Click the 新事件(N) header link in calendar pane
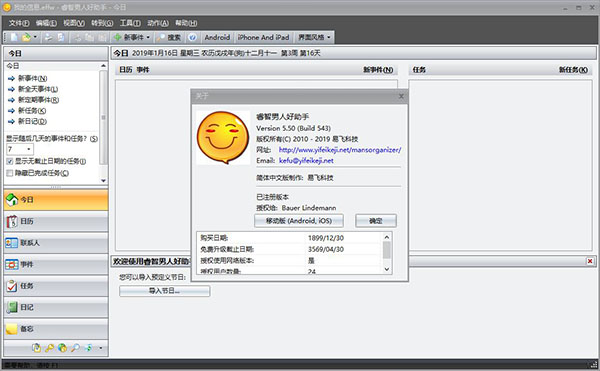600x371 pixels. tap(378, 70)
